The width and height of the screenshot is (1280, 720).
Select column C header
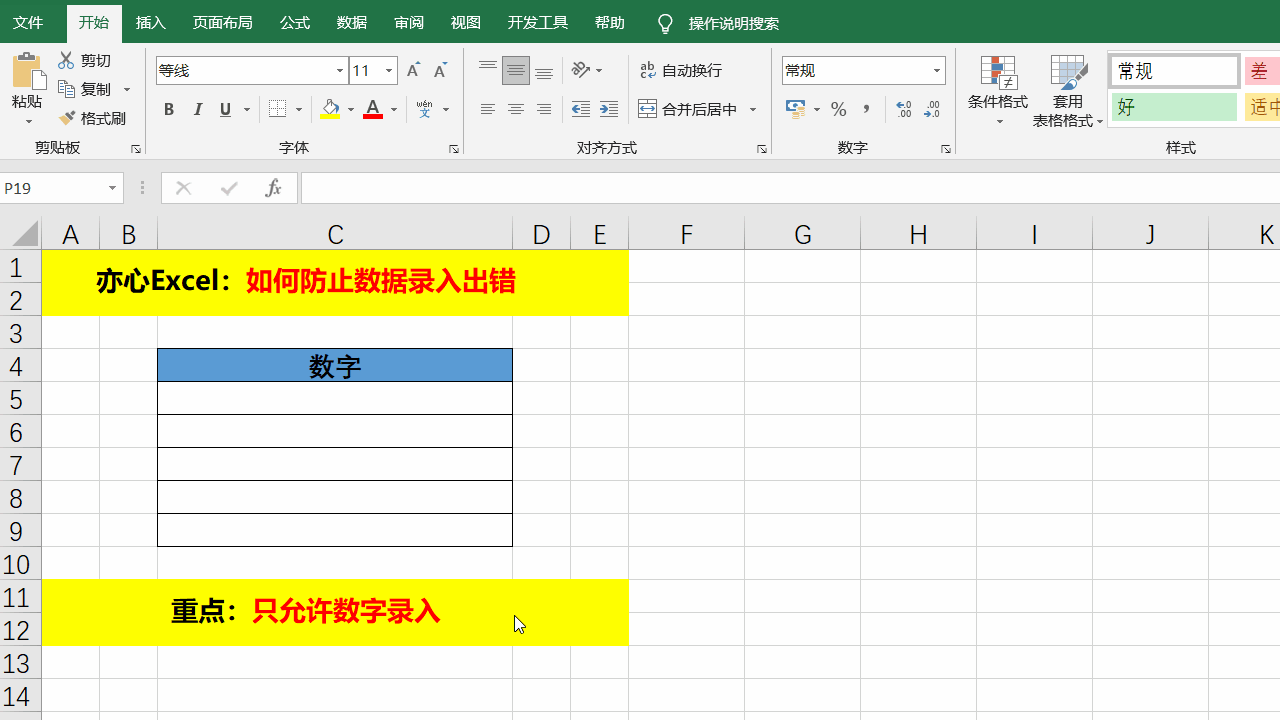(x=335, y=234)
